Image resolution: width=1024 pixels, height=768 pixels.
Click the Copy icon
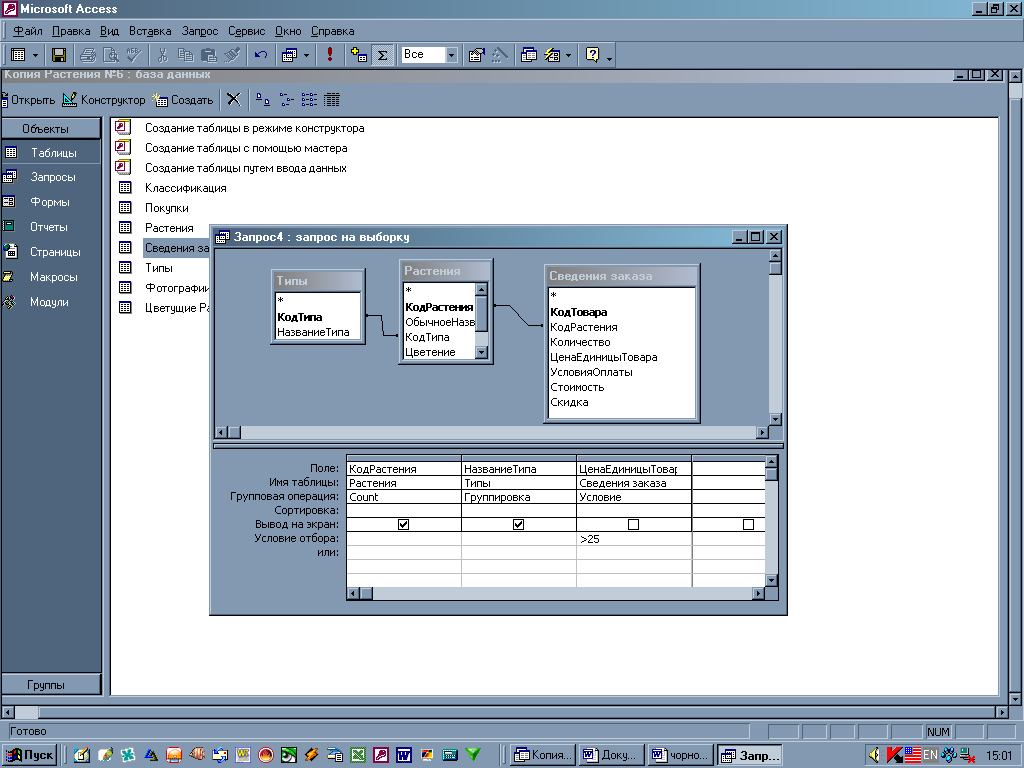tap(185, 55)
